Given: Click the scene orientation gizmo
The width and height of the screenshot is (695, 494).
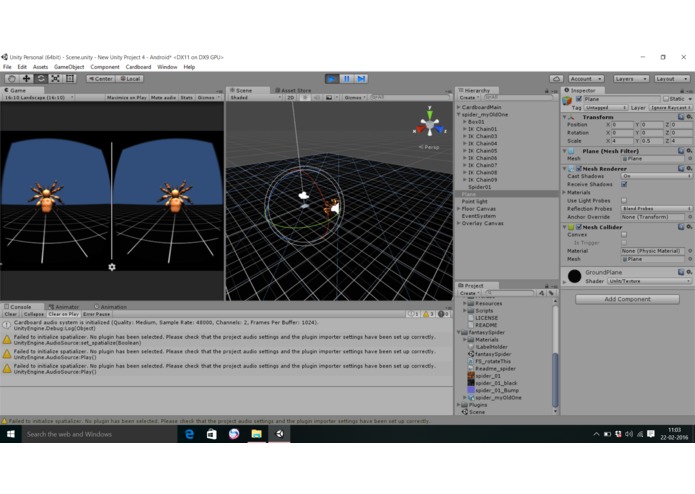Looking at the screenshot, I should coord(429,124).
